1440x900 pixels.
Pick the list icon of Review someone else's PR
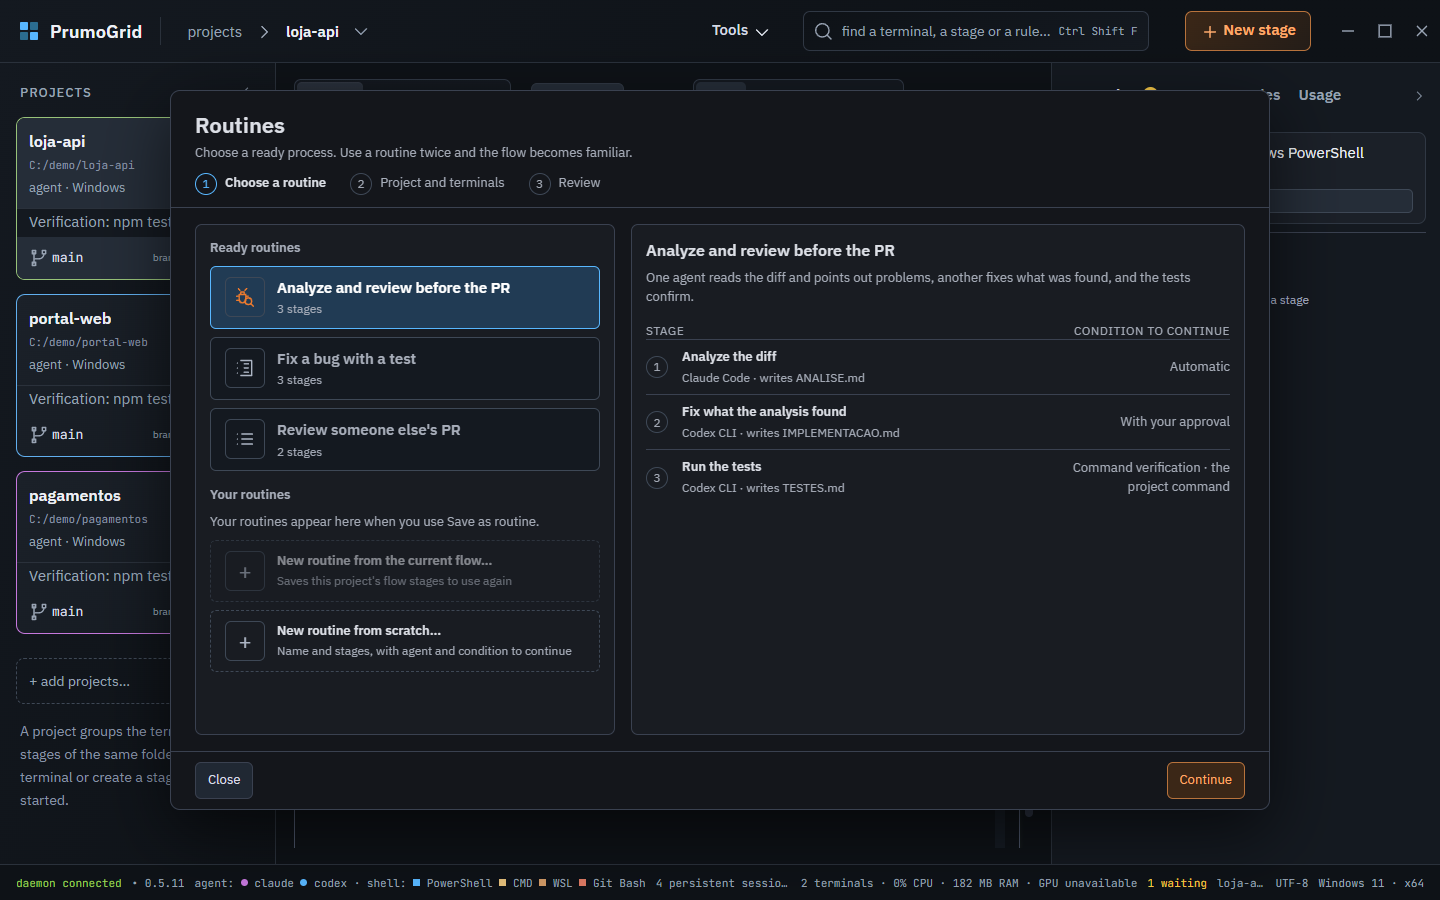[245, 439]
